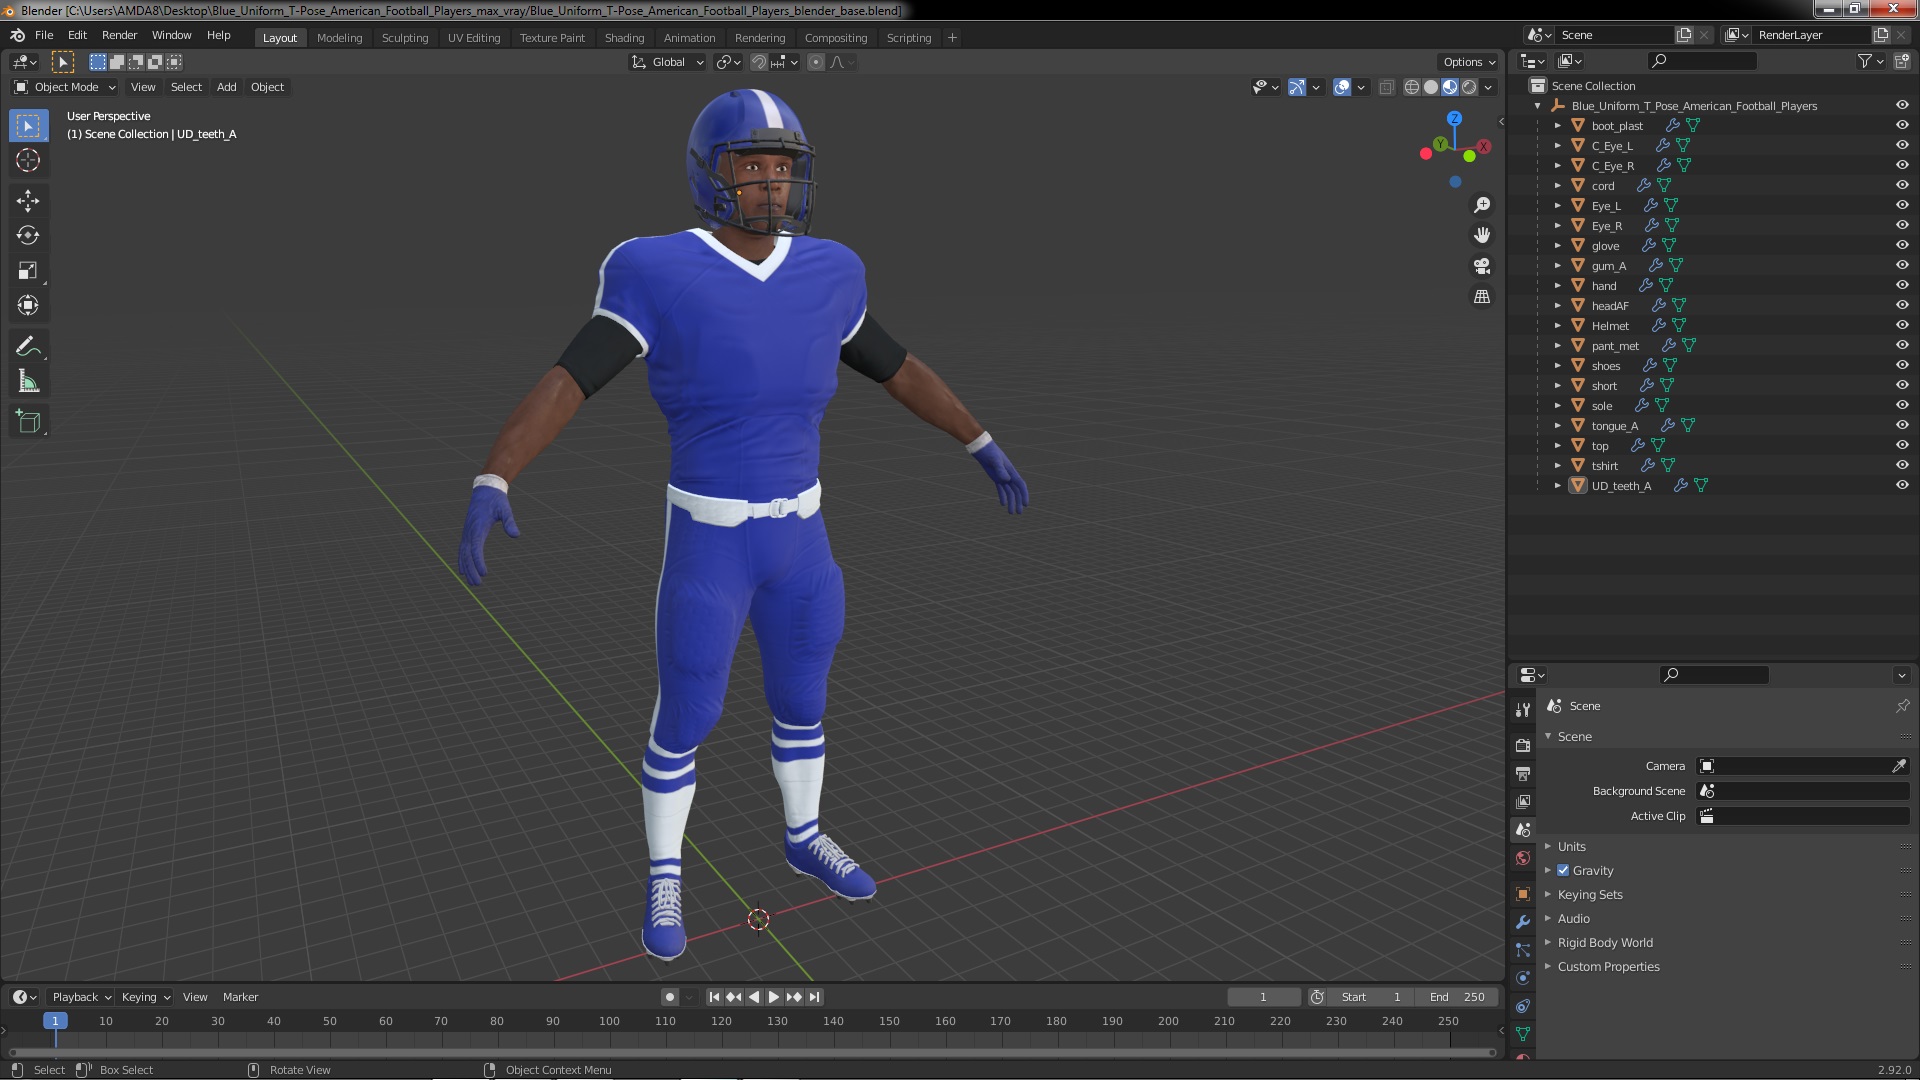Select the Cursor tool in toolbar
The height and width of the screenshot is (1080, 1920).
pos(28,160)
